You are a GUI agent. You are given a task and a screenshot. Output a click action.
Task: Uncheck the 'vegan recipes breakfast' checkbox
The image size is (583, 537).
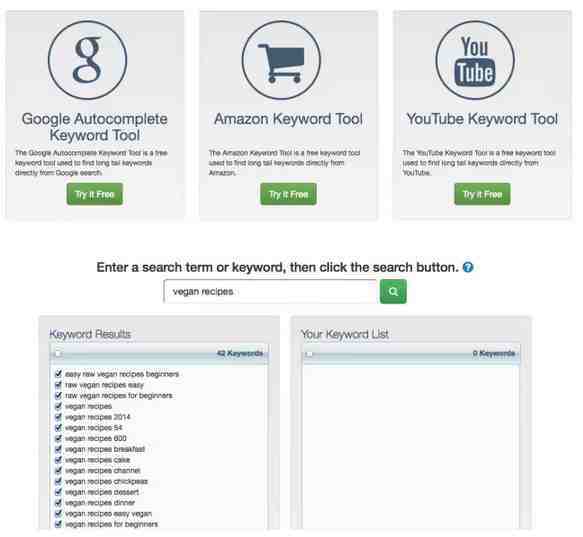[x=58, y=449]
